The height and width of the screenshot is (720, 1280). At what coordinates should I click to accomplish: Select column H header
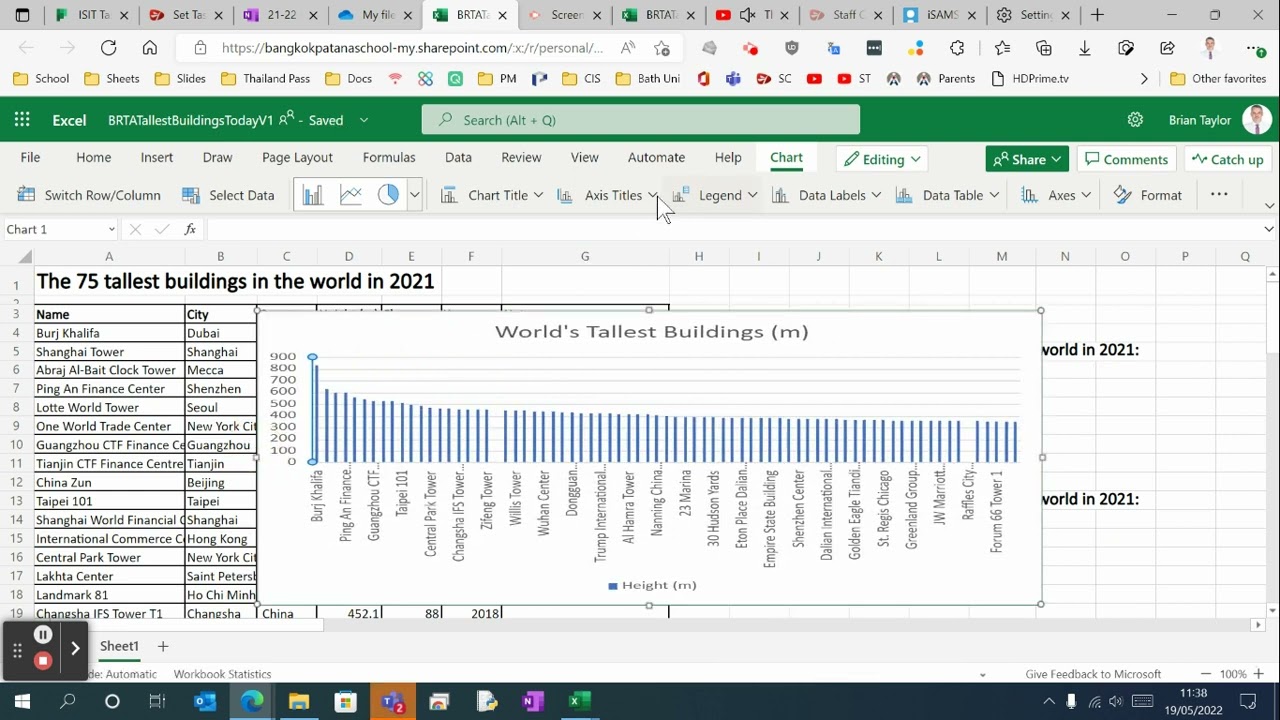699,256
